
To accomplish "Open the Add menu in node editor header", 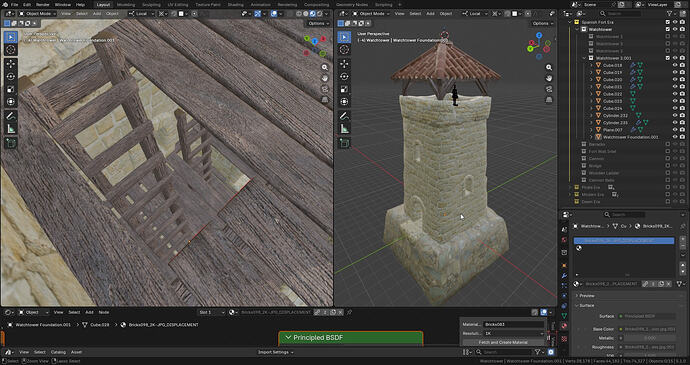I will [89, 313].
